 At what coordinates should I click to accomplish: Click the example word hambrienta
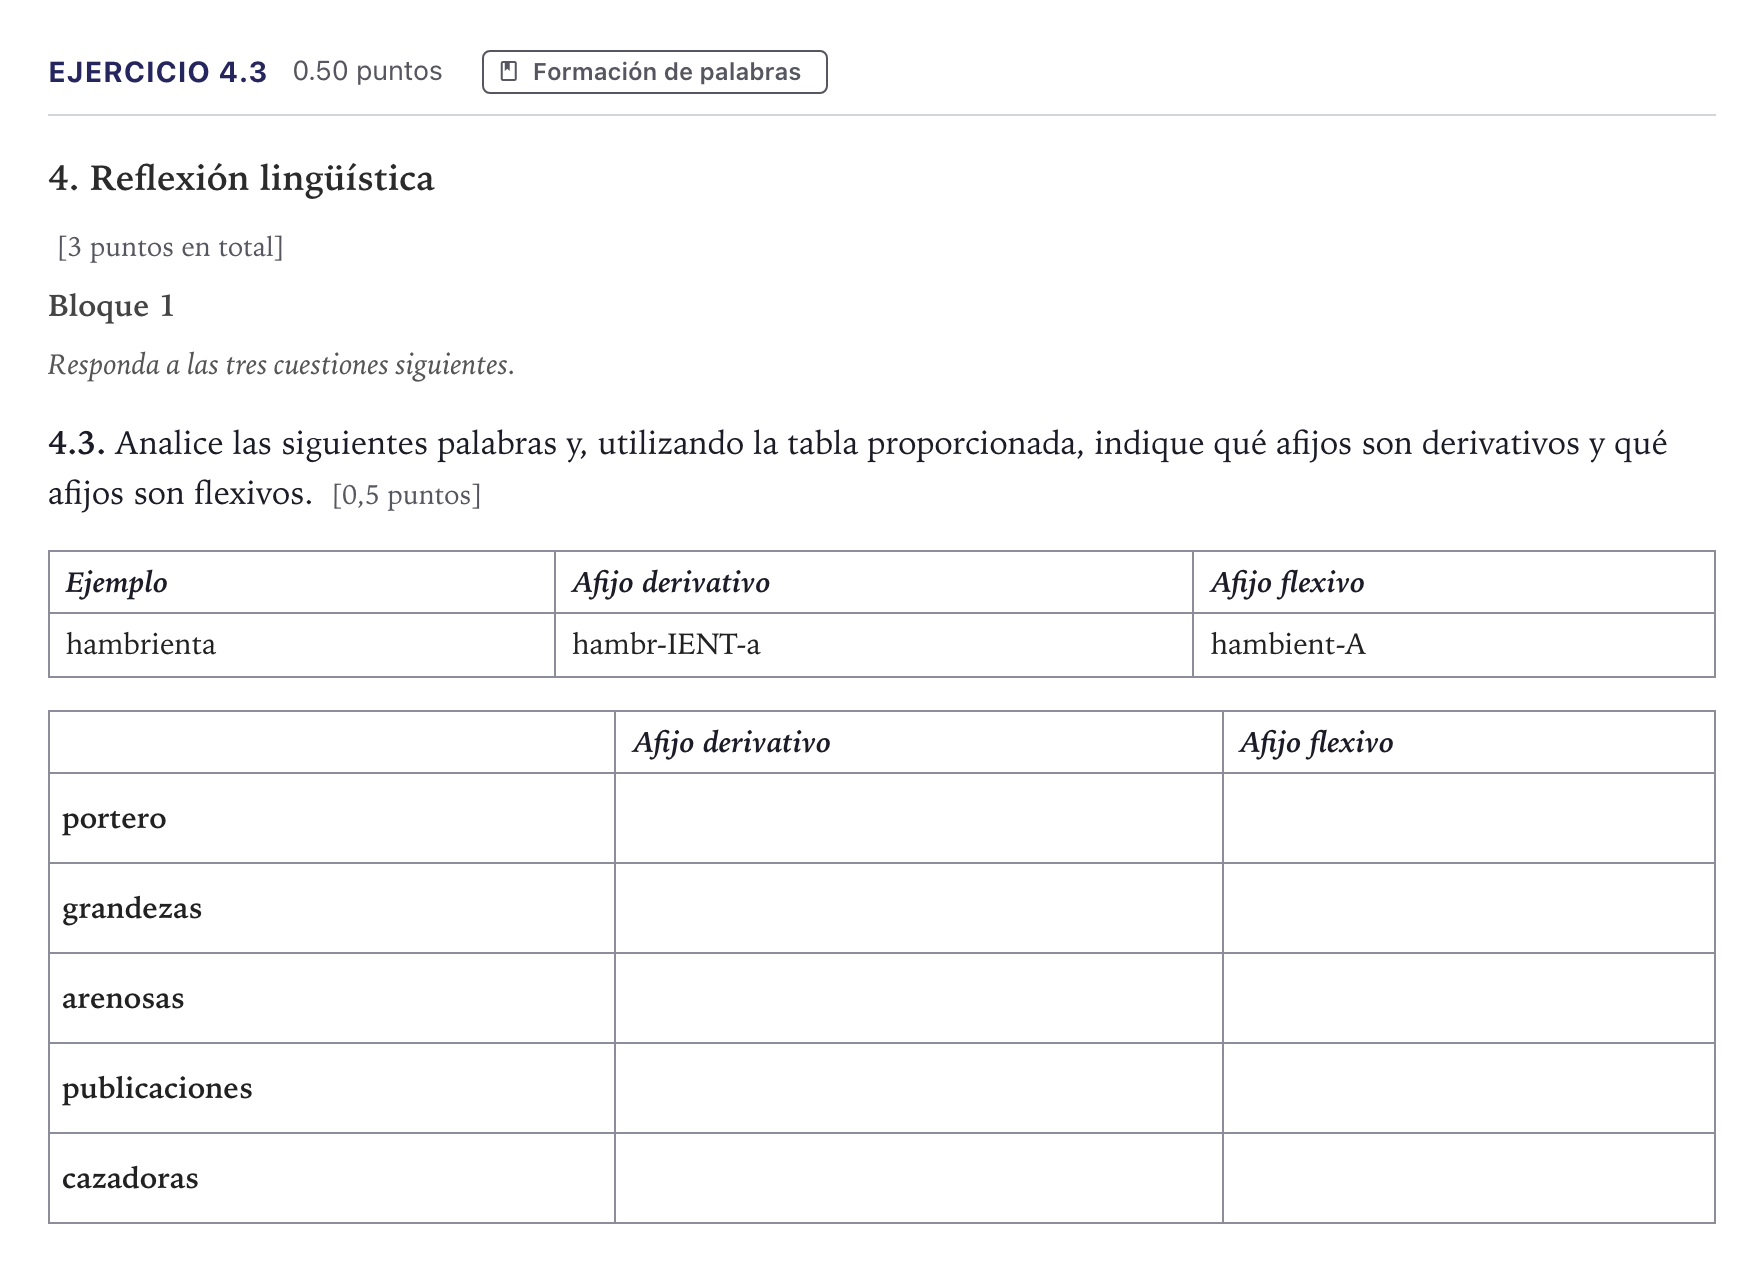[141, 644]
